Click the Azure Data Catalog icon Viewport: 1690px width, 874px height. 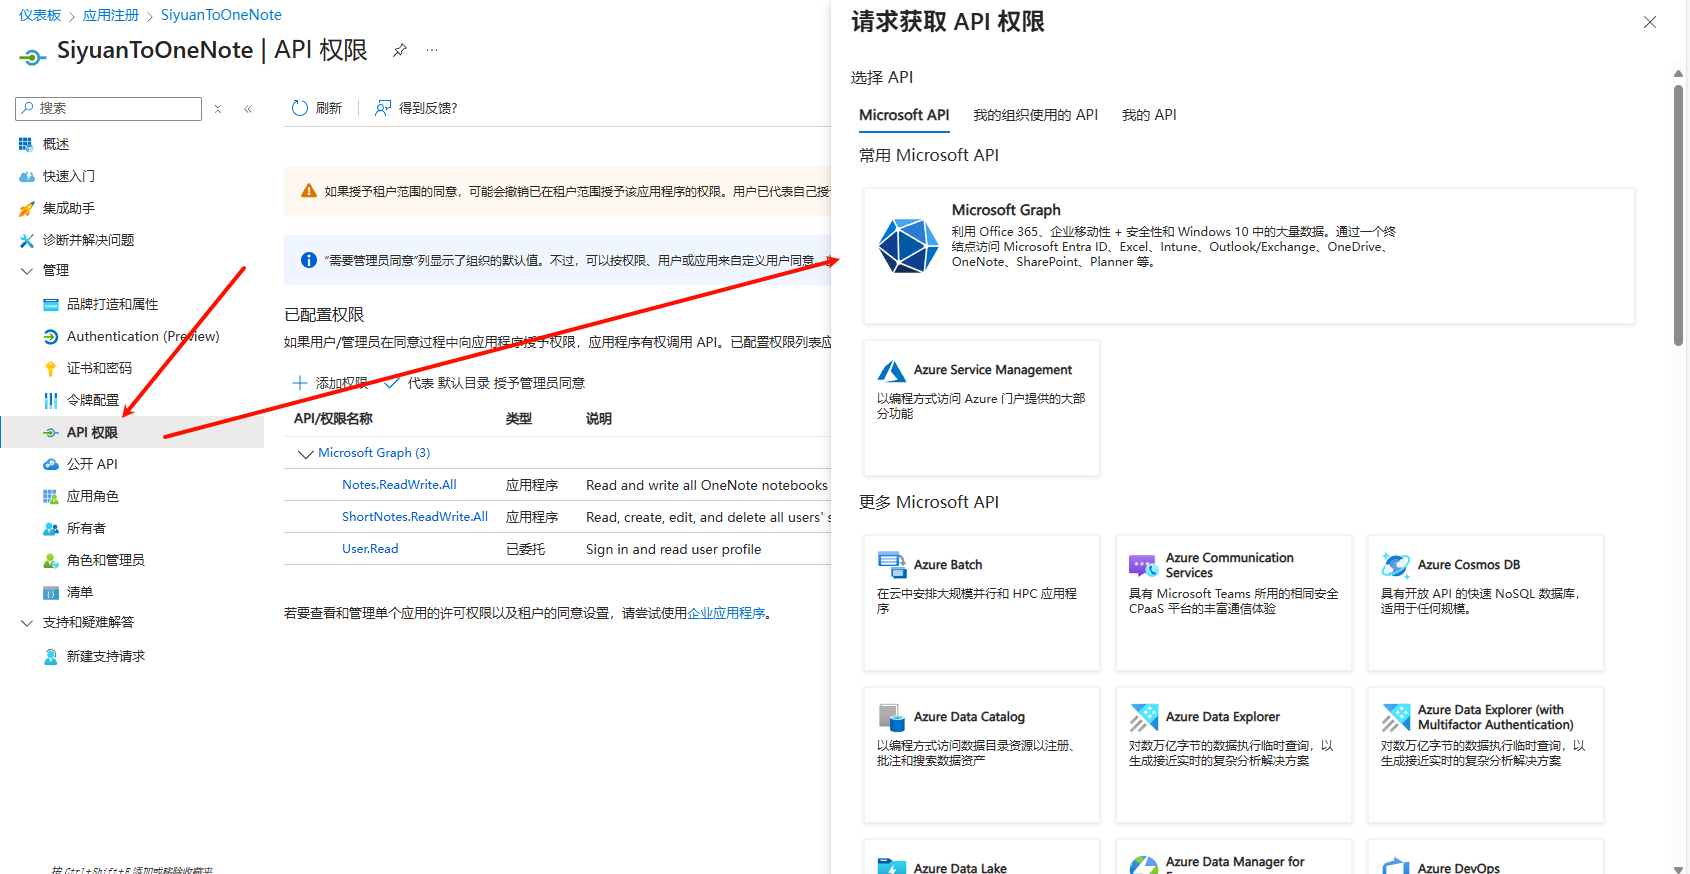pyautogui.click(x=891, y=717)
